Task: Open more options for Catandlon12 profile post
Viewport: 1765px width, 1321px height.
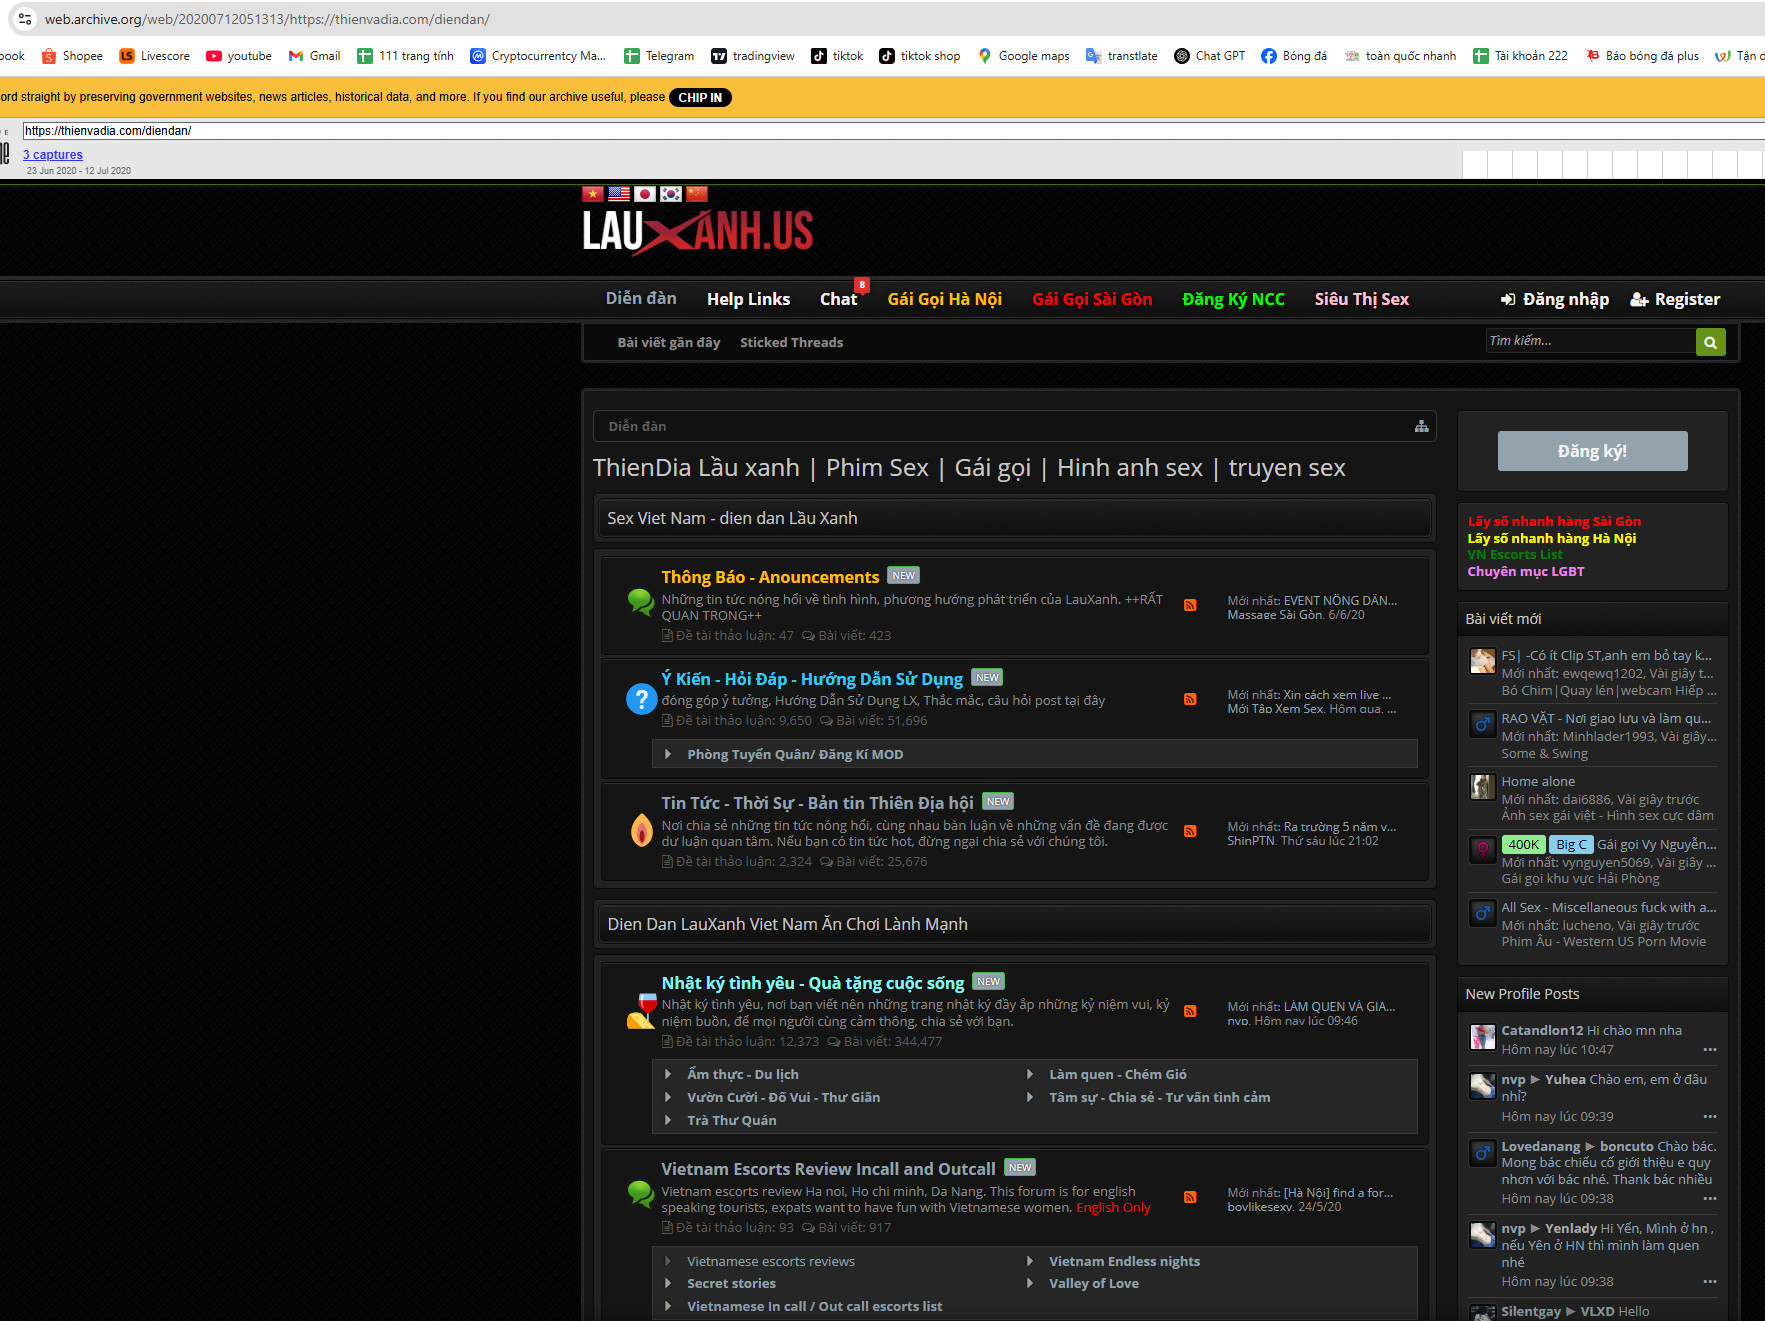Action: [x=1709, y=1050]
